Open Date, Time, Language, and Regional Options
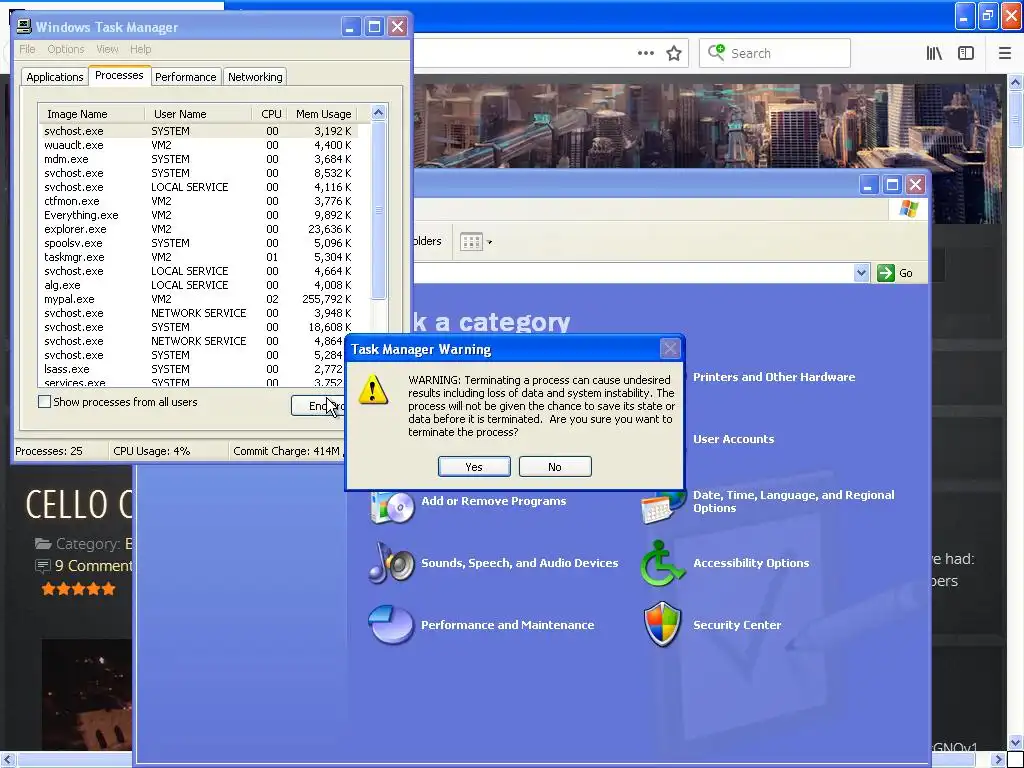The height and width of the screenshot is (768, 1024). point(793,502)
